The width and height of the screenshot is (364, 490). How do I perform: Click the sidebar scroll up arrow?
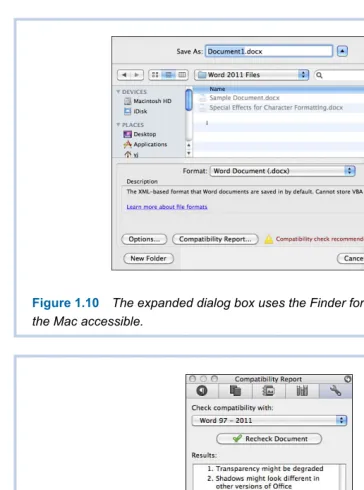coord(189,145)
